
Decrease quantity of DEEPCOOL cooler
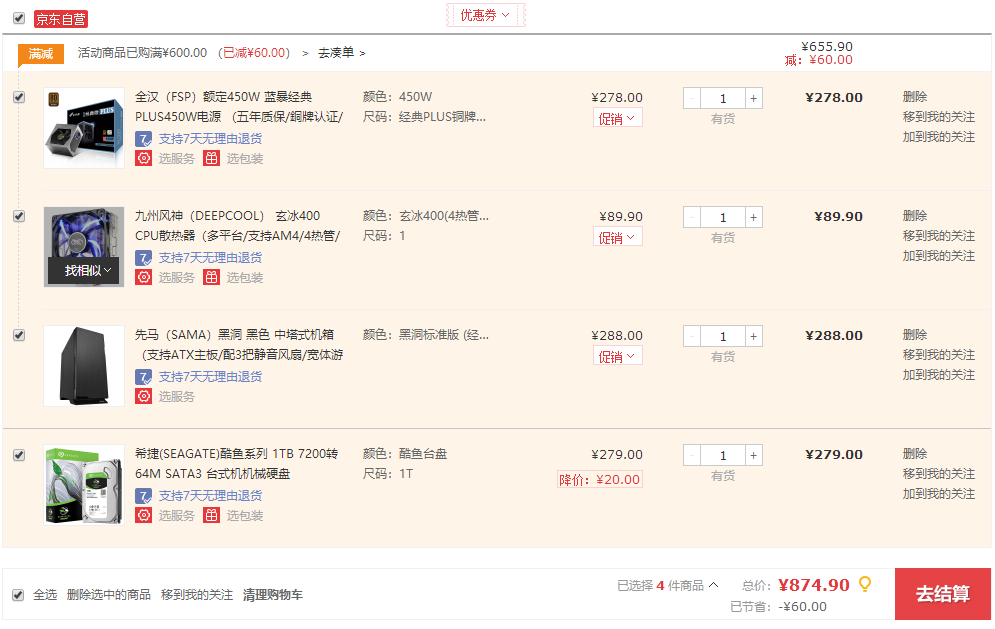coord(692,217)
